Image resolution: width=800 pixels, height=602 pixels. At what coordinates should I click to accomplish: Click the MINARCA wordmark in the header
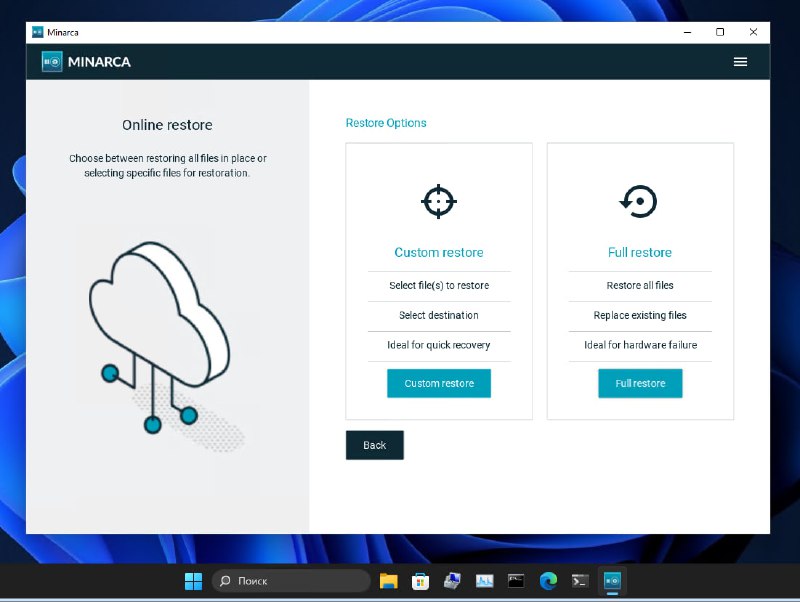point(99,62)
